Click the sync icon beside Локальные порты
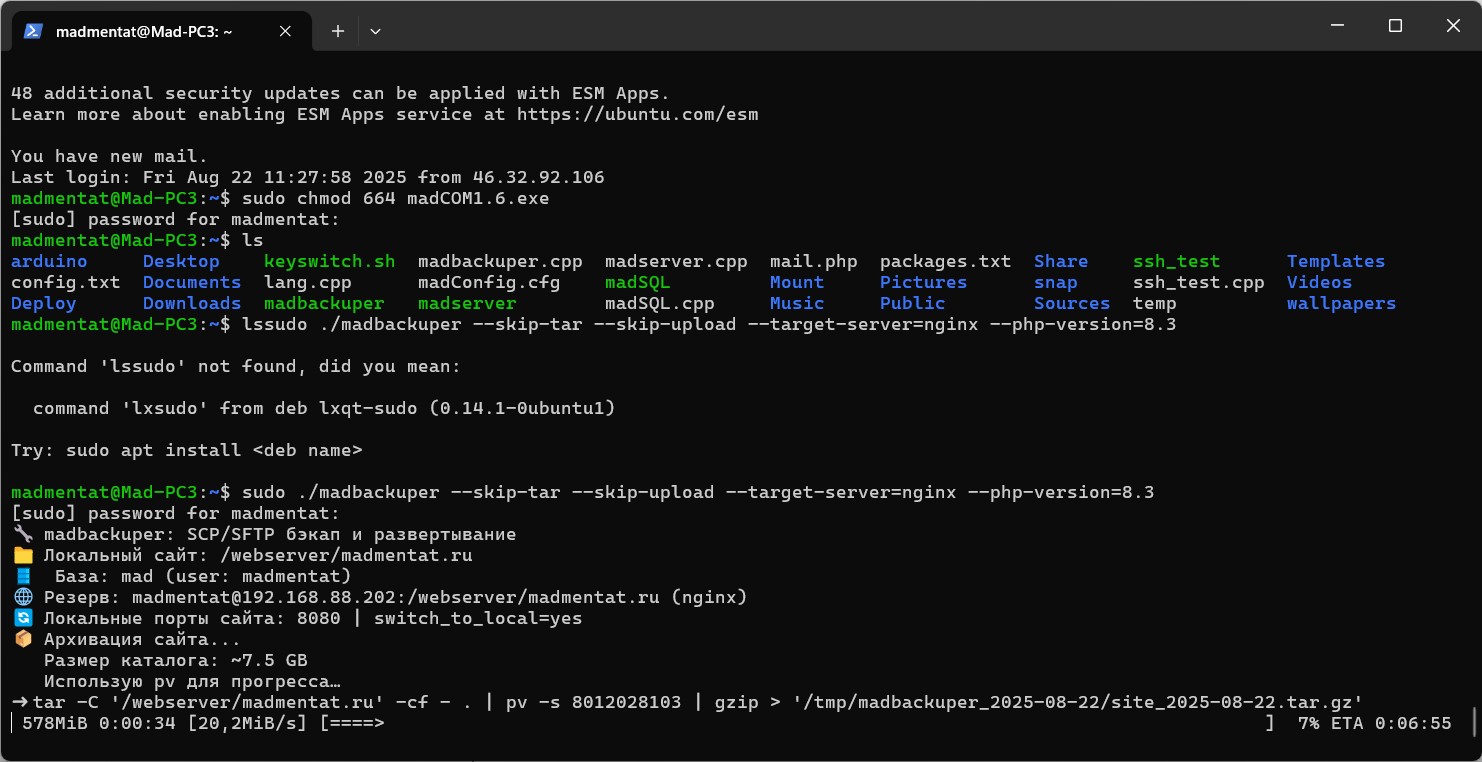This screenshot has width=1482, height=762. coord(22,618)
